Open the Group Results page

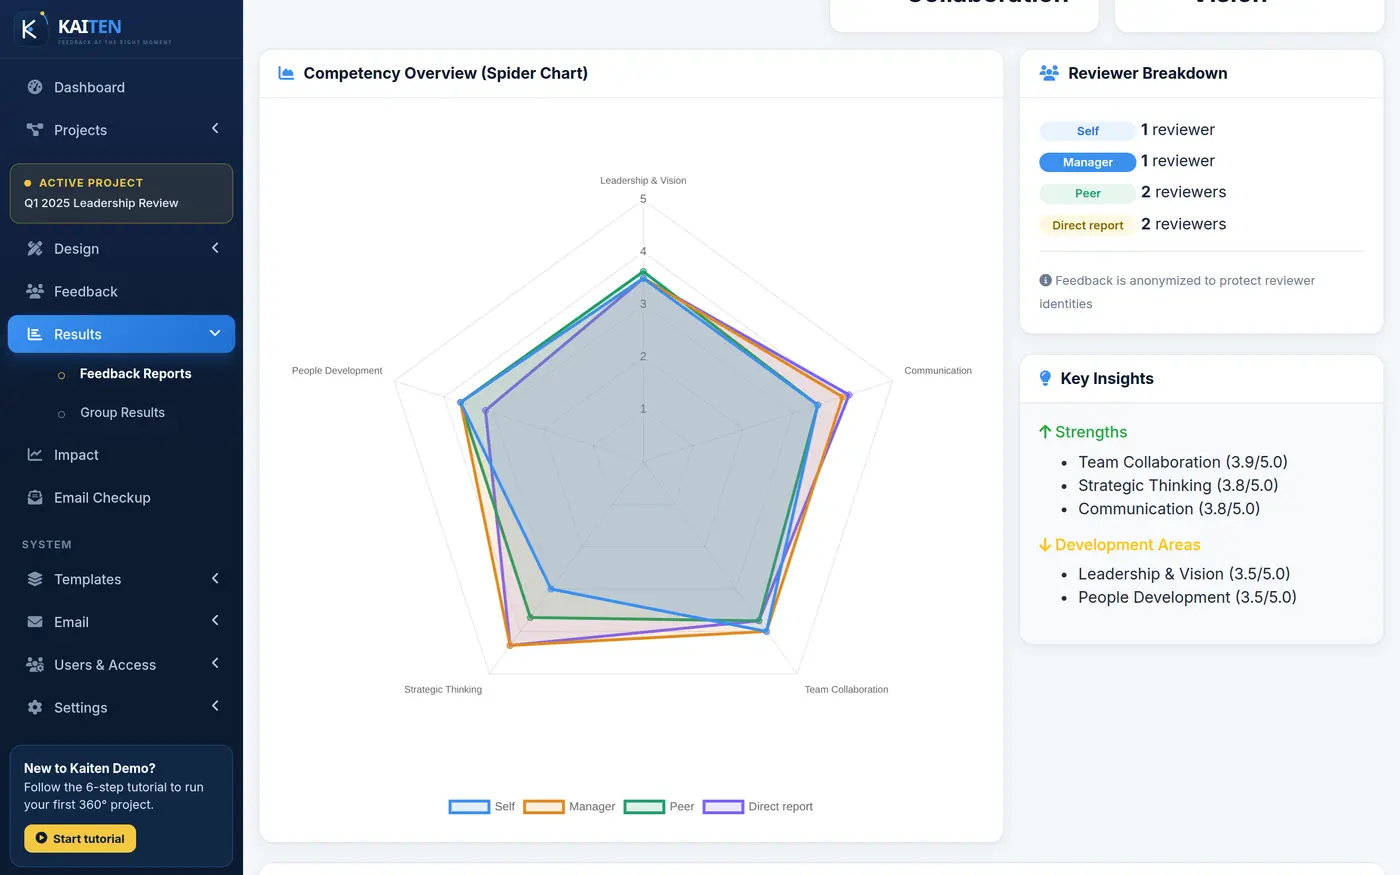pos(122,413)
